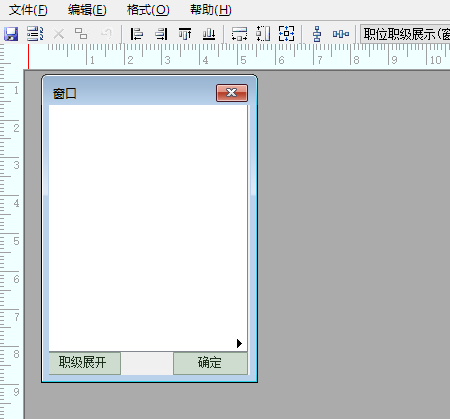This screenshot has height=419, width=450.
Task: Click the 职级展开 button
Action: 85,363
